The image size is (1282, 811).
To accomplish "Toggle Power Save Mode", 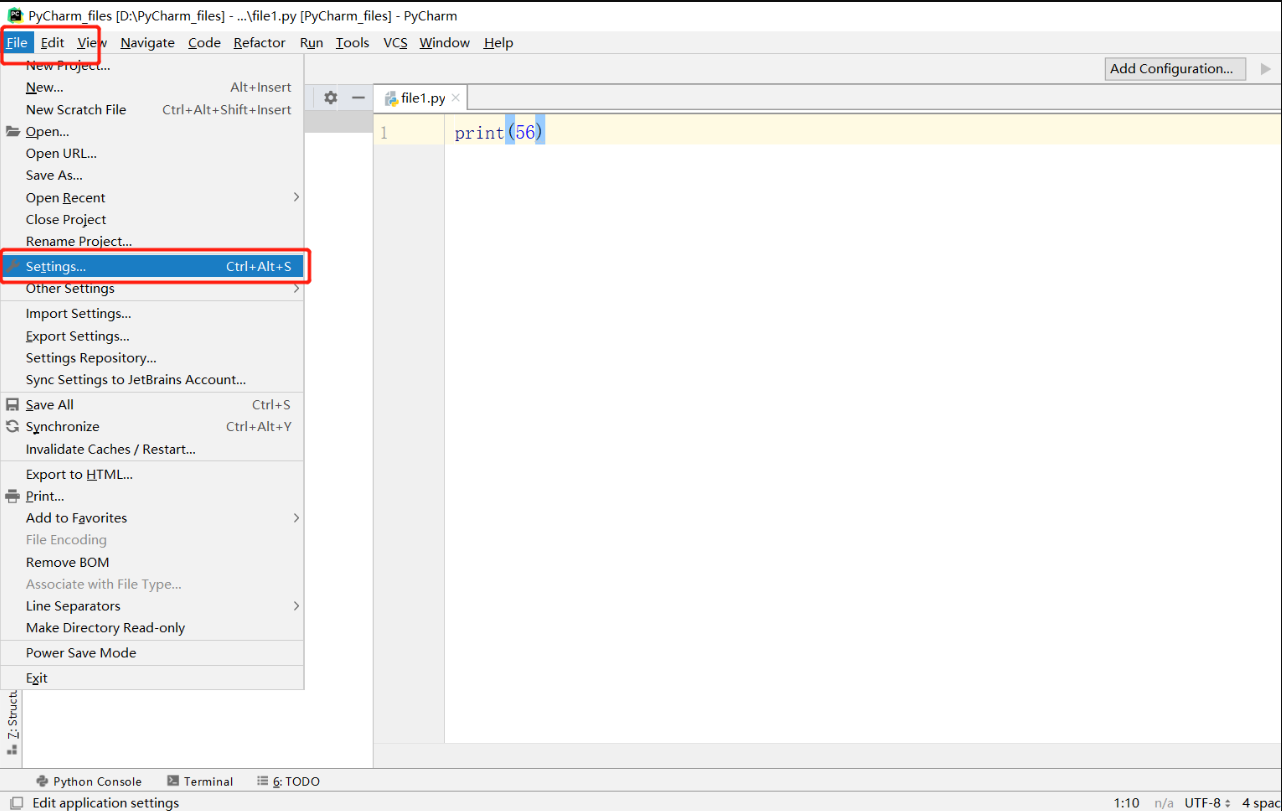I will click(x=152, y=652).
